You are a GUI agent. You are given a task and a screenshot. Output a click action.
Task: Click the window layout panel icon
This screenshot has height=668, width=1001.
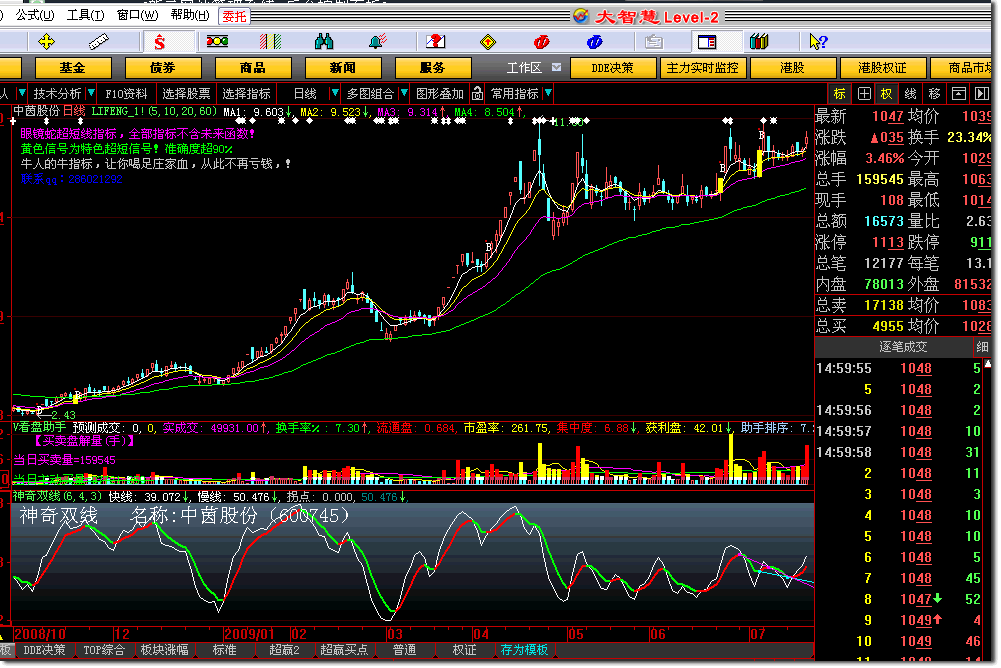click(x=707, y=42)
